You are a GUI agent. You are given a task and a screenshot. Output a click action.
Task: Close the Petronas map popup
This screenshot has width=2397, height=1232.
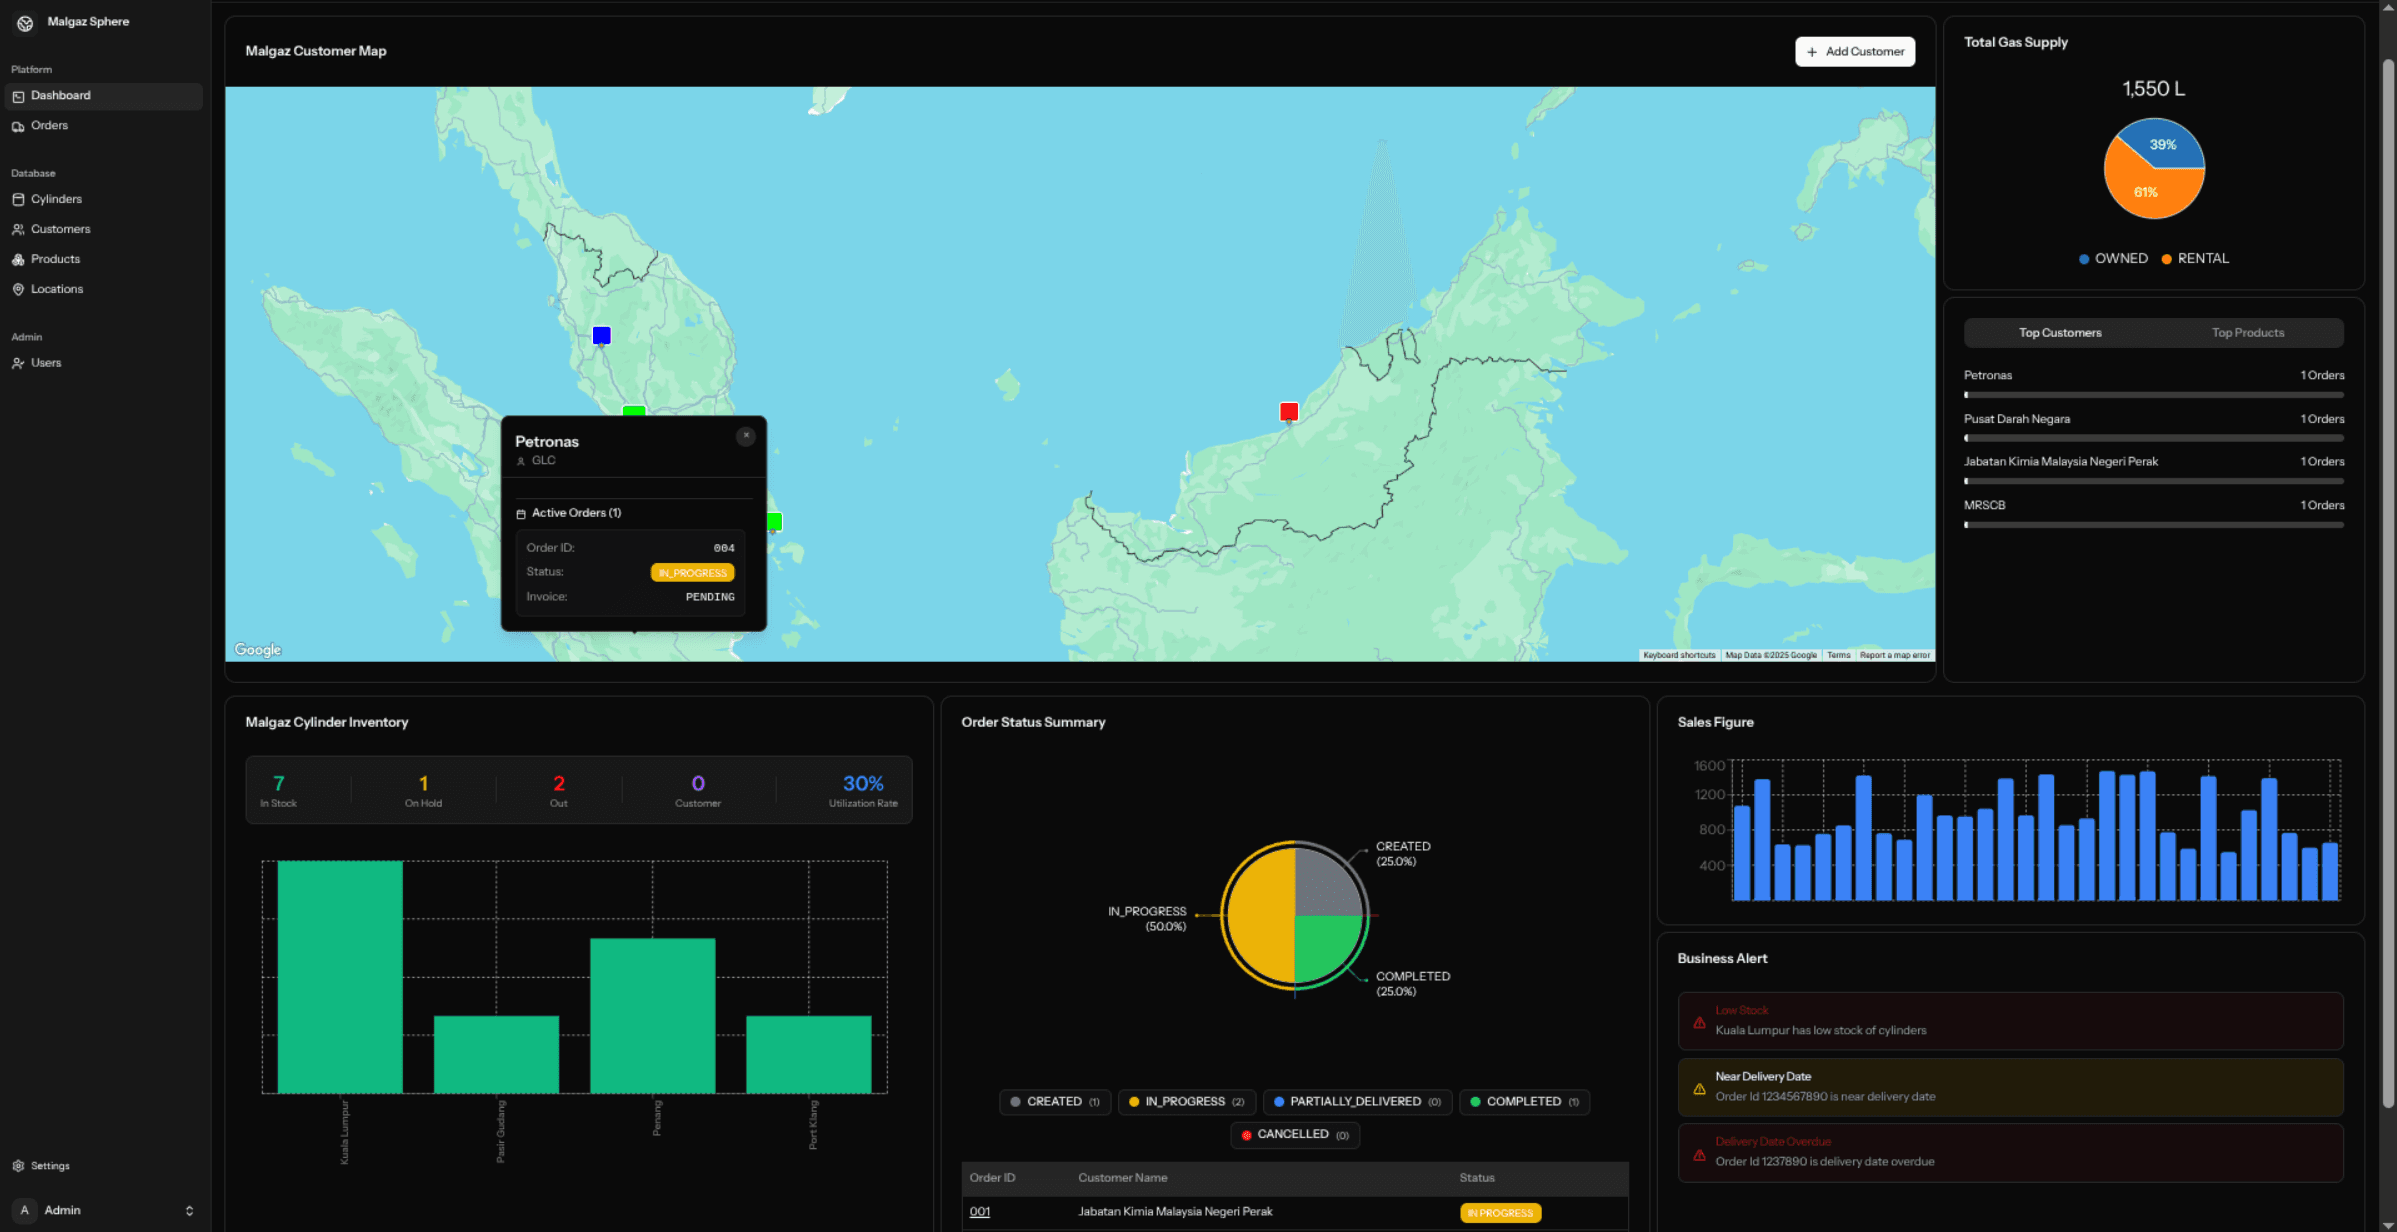[745, 436]
